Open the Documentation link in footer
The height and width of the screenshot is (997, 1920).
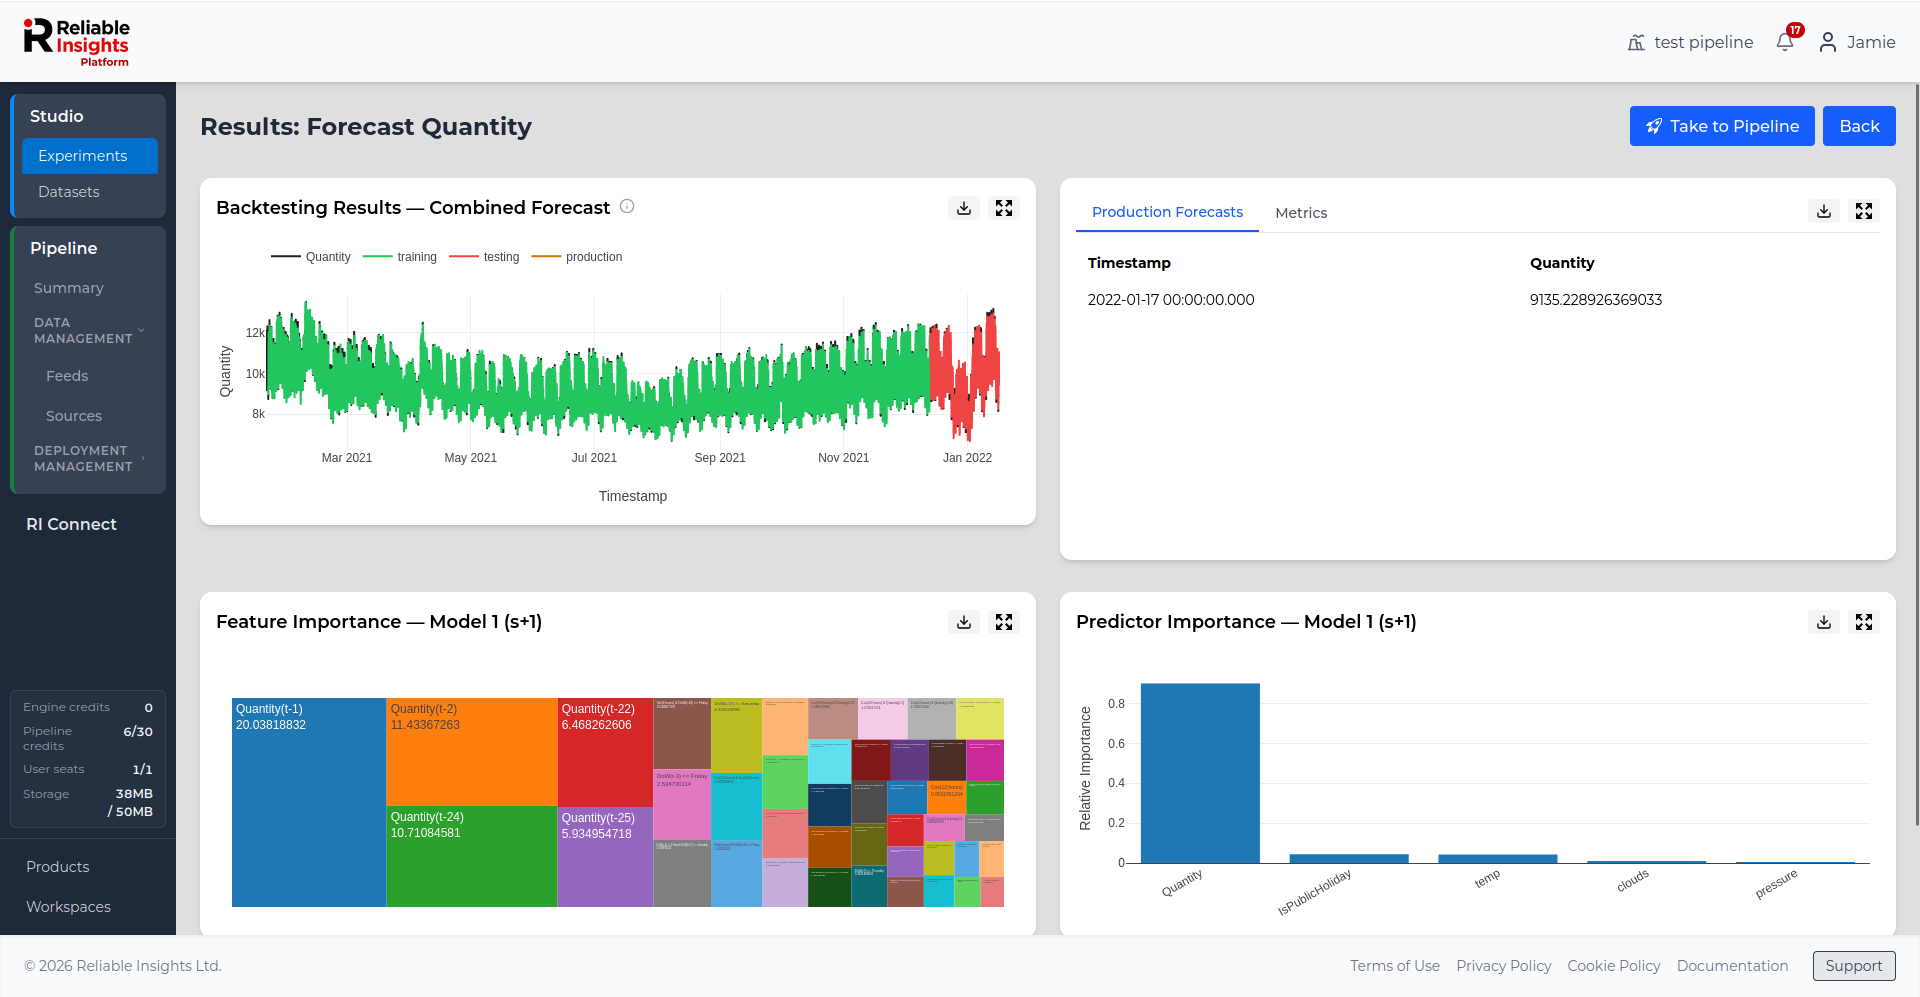coord(1732,966)
